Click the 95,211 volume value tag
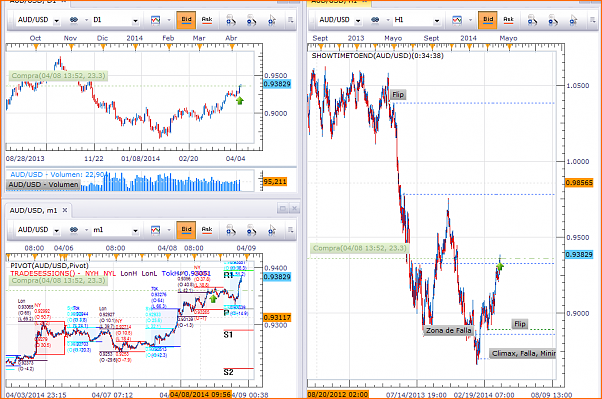The height and width of the screenshot is (399, 602). point(275,182)
